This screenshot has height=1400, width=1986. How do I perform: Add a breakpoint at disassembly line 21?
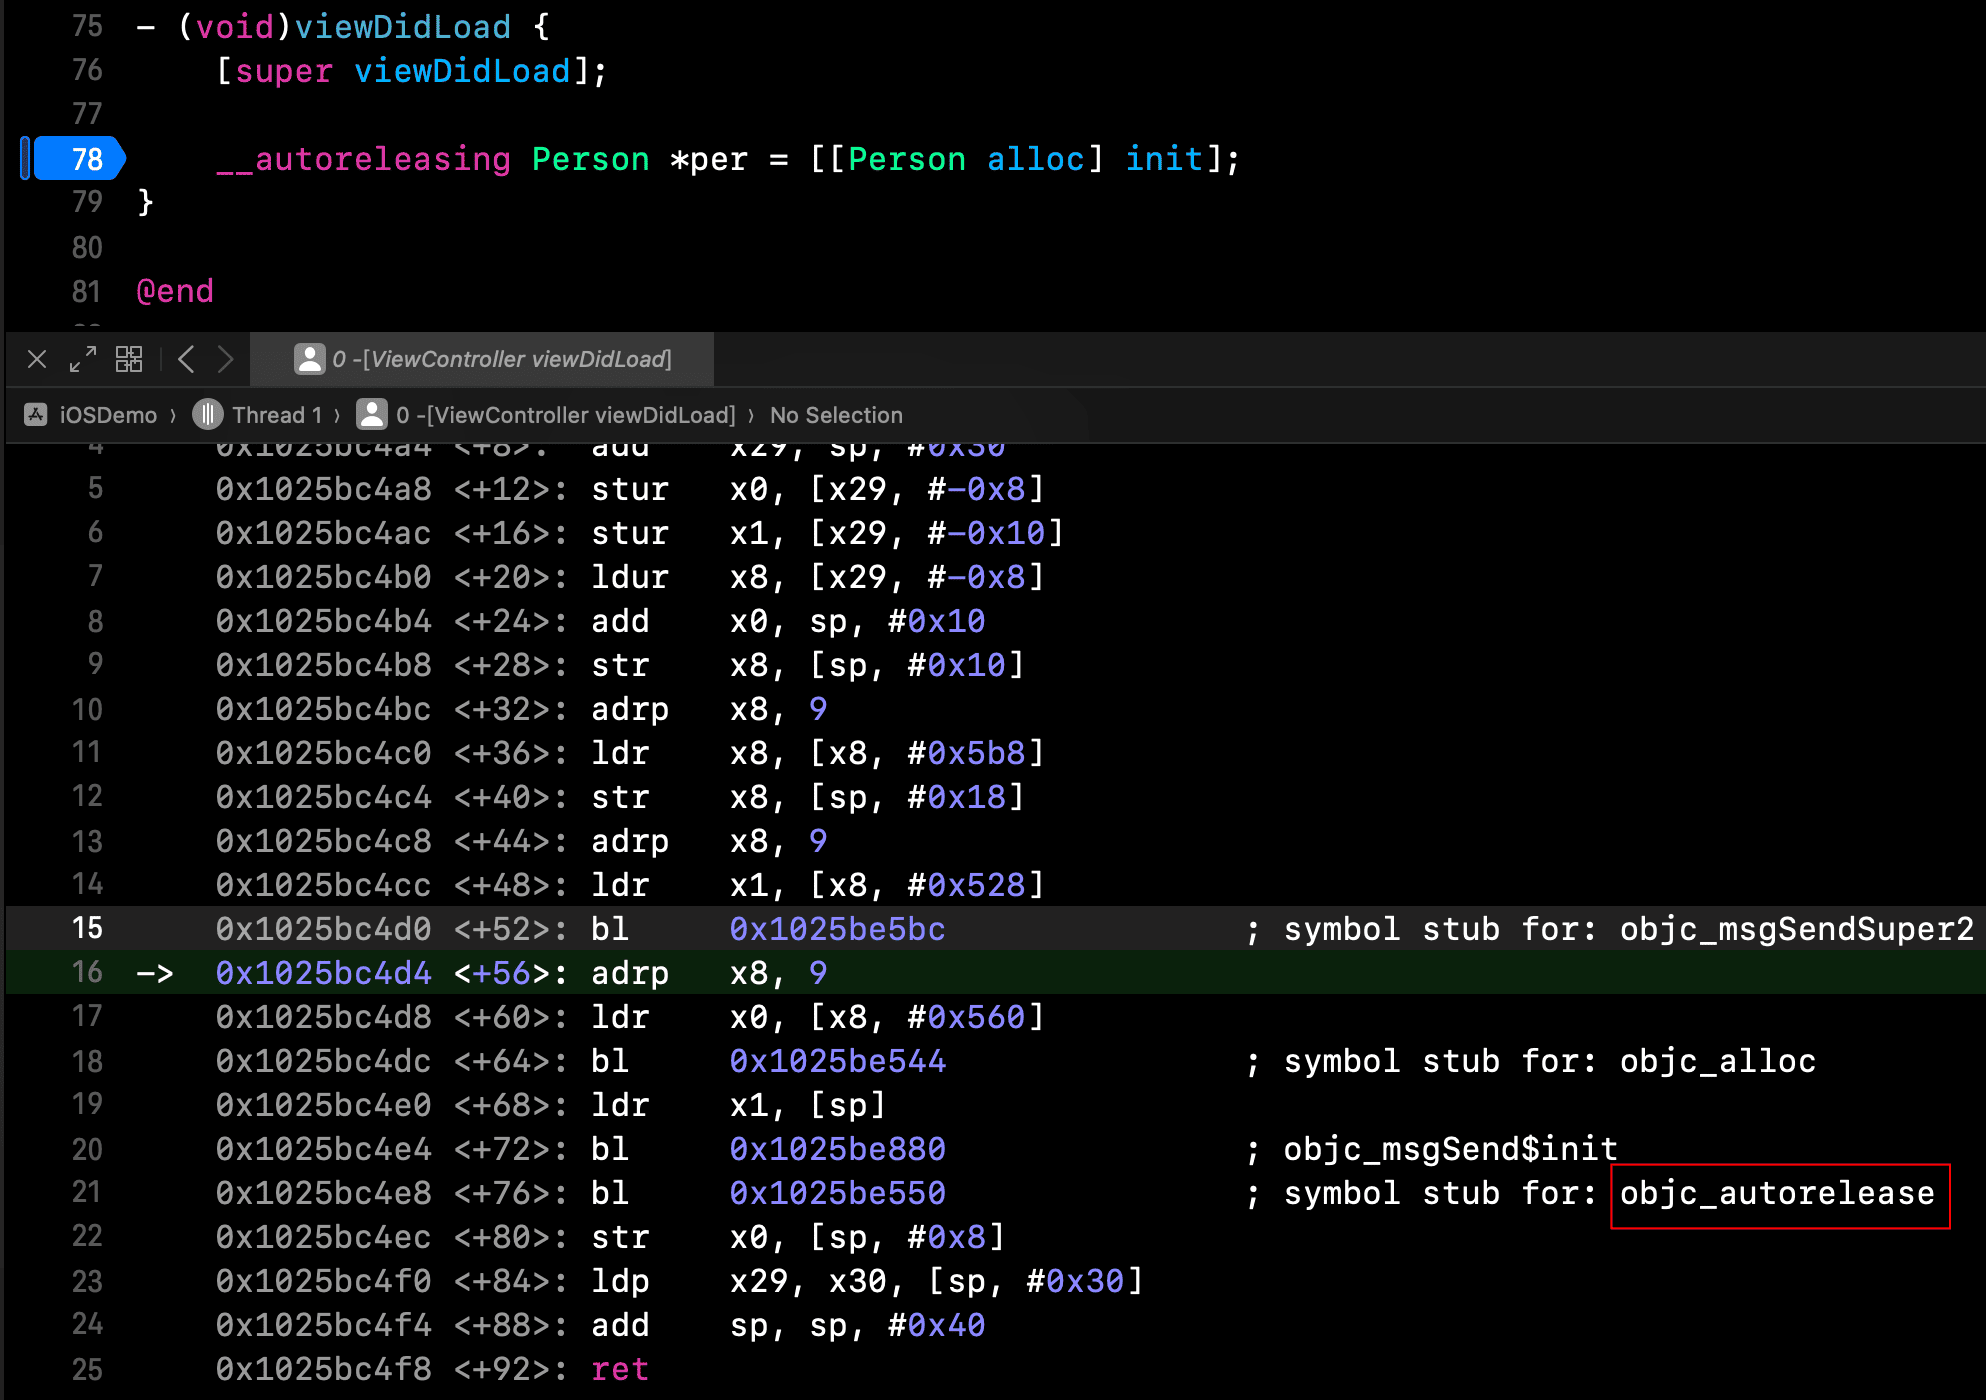coord(87,1193)
